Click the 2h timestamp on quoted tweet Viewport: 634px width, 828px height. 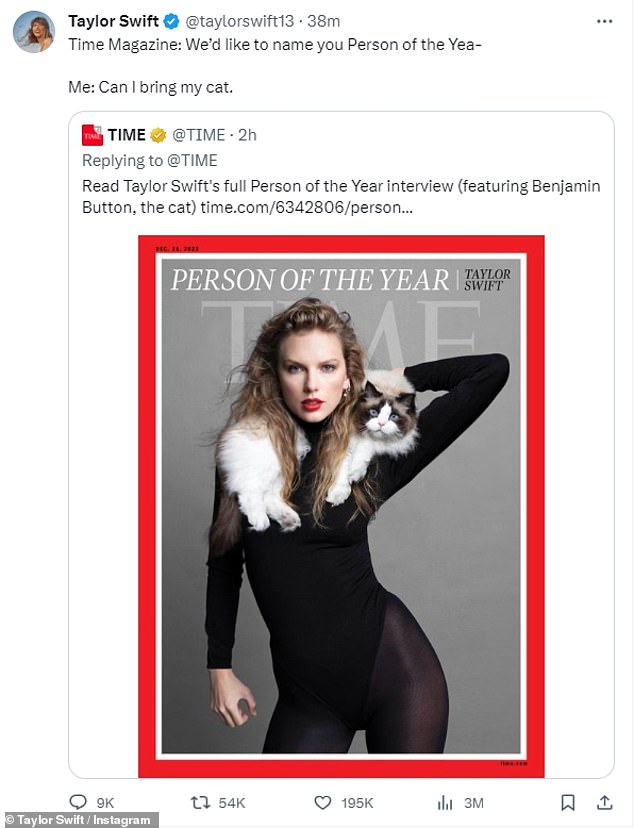tap(247, 135)
